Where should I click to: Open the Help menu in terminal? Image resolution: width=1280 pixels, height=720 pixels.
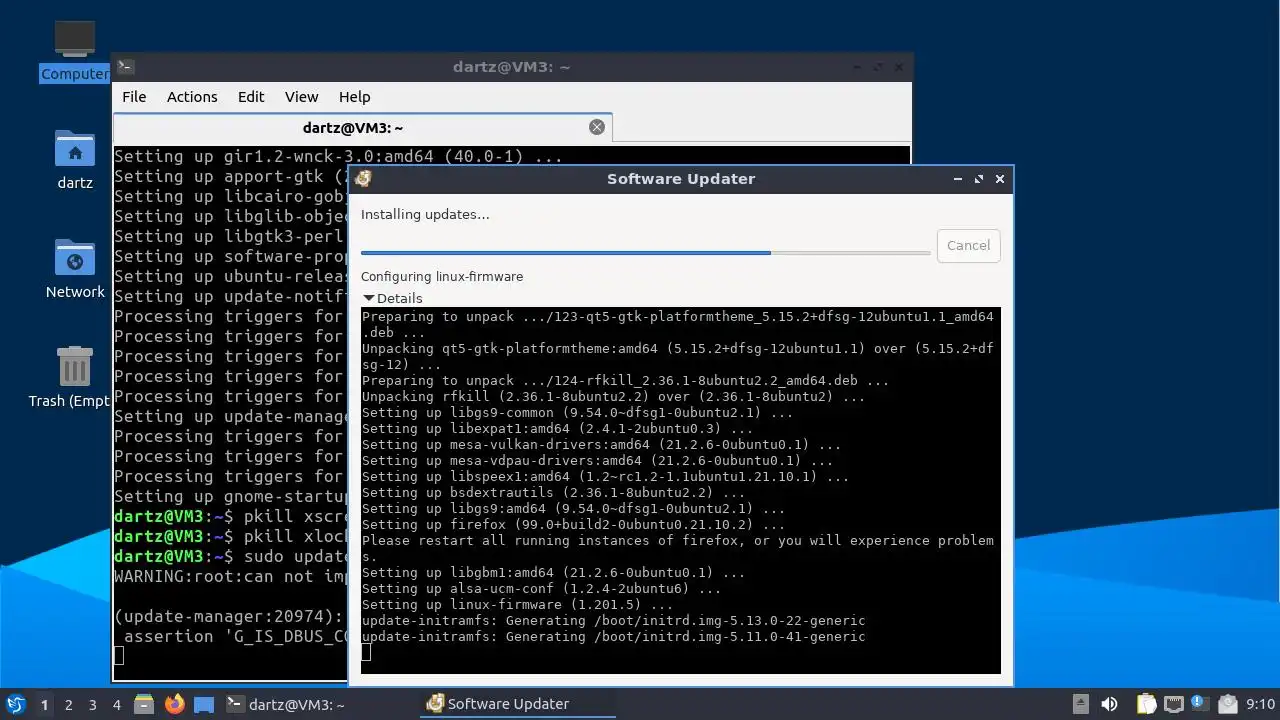[x=354, y=97]
